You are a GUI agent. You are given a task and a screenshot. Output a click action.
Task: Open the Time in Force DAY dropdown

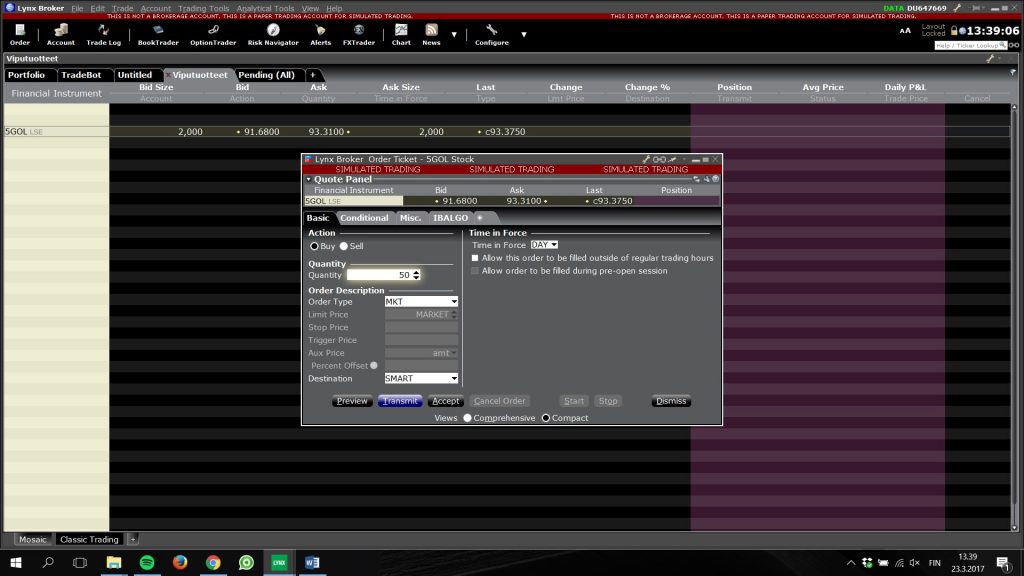544,245
